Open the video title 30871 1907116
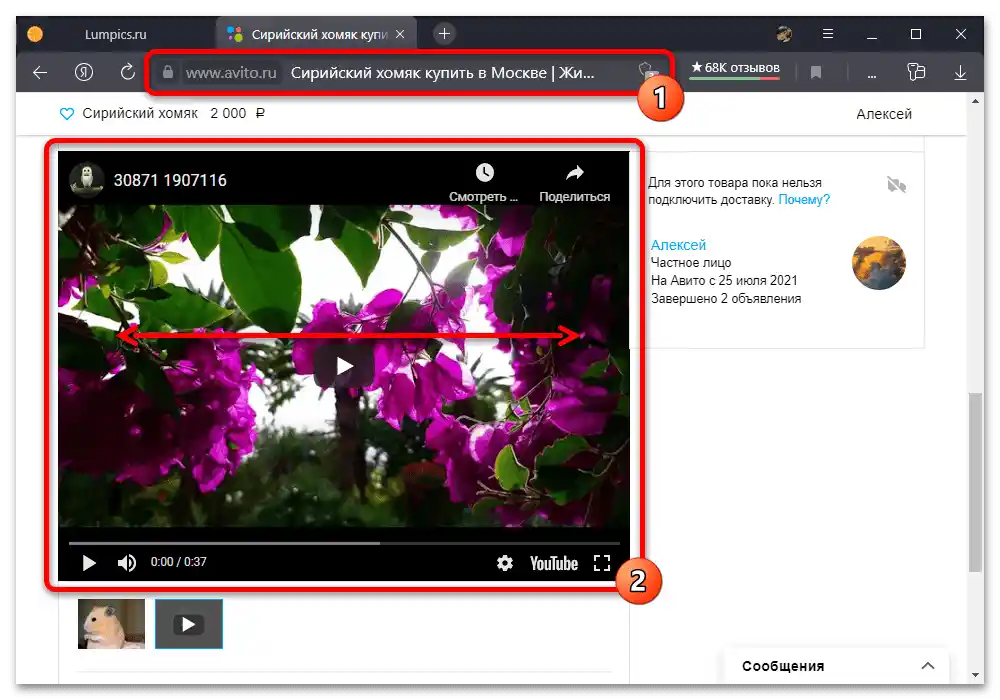Image resolution: width=1000 pixels, height=700 pixels. click(x=170, y=180)
